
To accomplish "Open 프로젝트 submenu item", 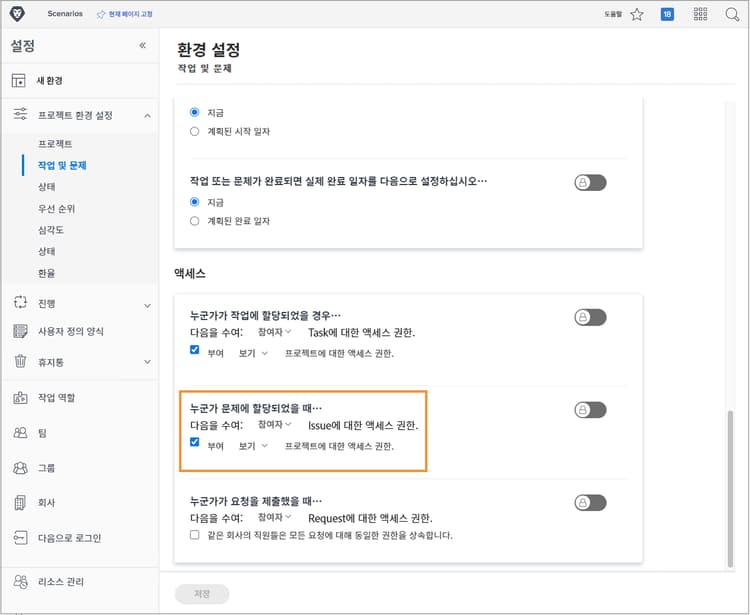I will coord(55,144).
